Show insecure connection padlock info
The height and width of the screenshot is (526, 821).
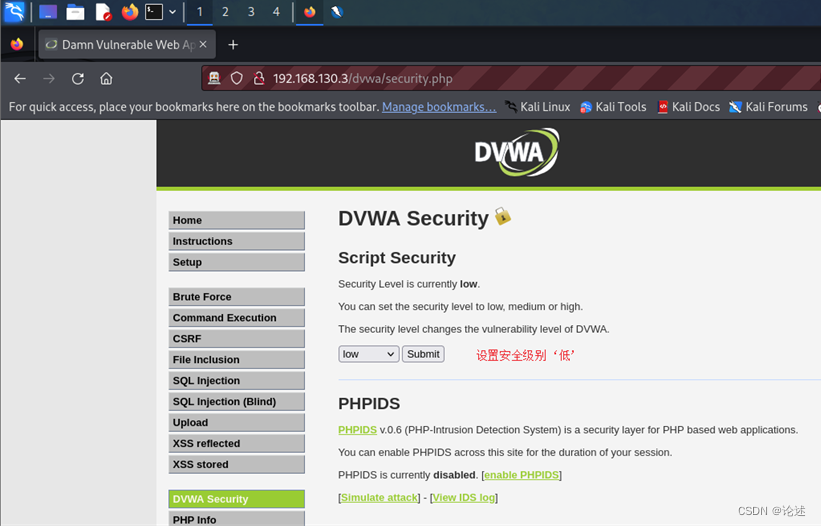pyautogui.click(x=259, y=79)
